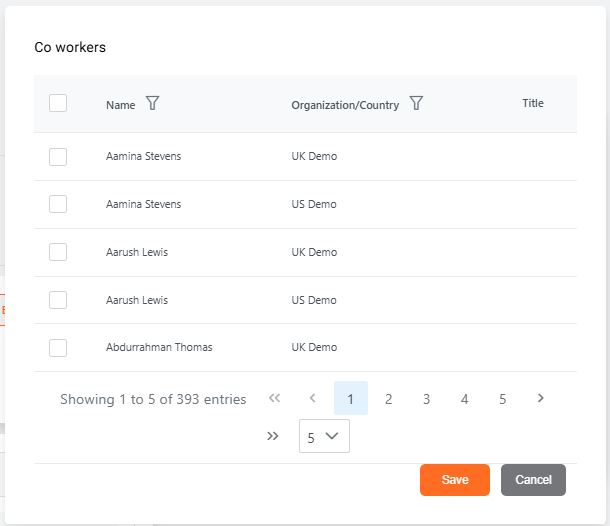This screenshot has width=610, height=526.
Task: Open the rows-per-page dropdown
Action: click(x=324, y=436)
